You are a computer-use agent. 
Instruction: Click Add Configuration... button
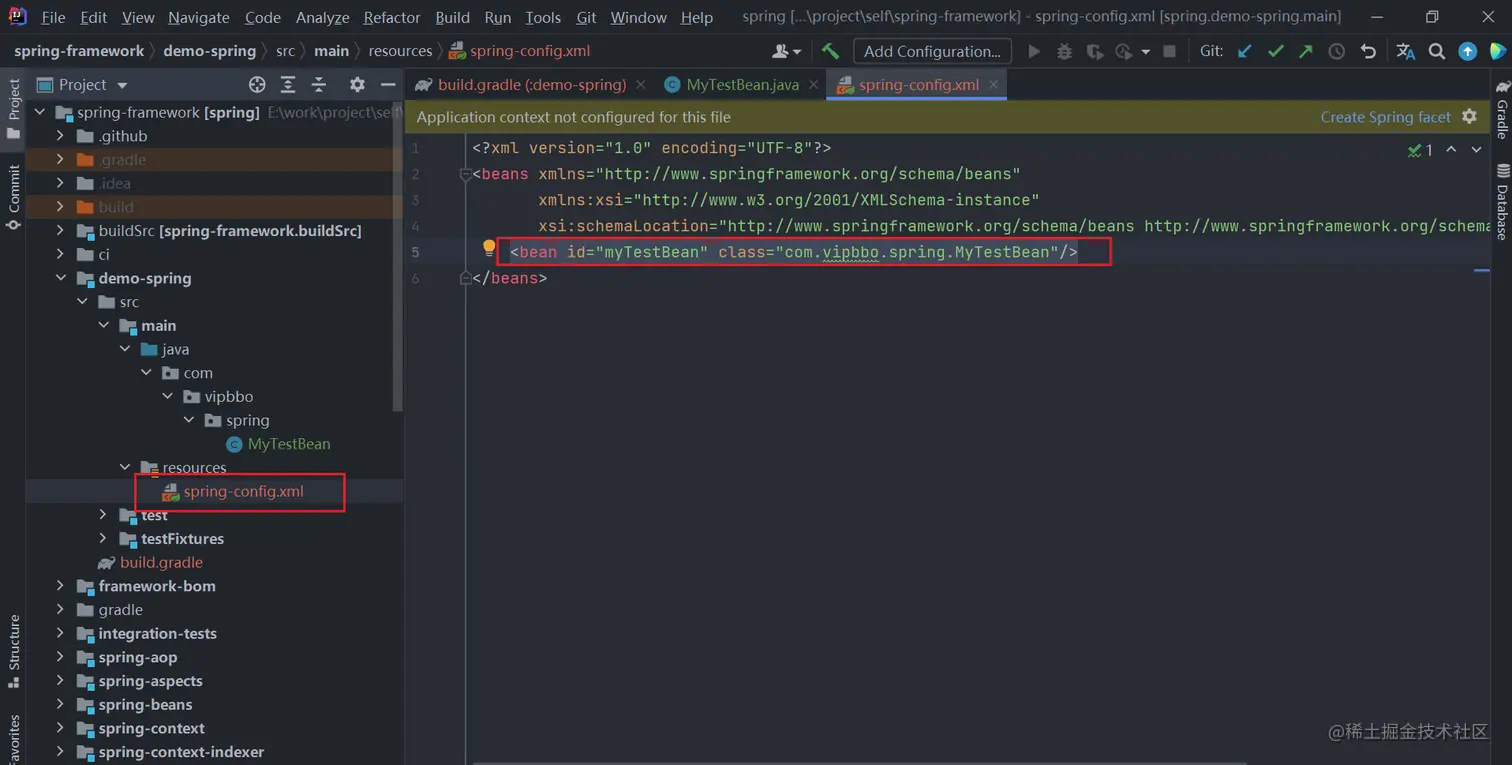(x=932, y=51)
